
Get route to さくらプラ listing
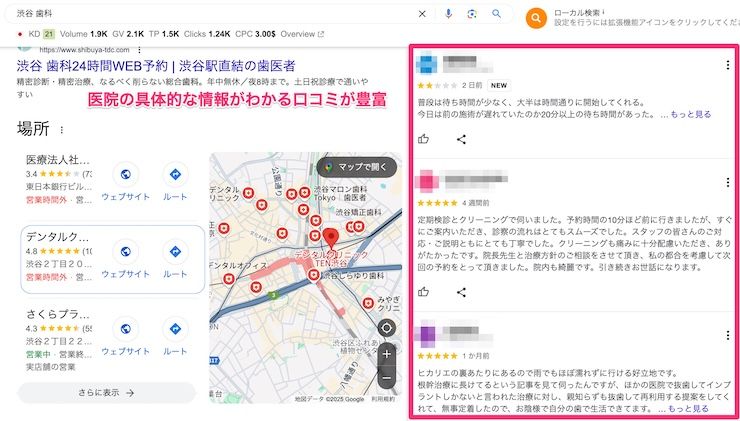click(x=175, y=329)
